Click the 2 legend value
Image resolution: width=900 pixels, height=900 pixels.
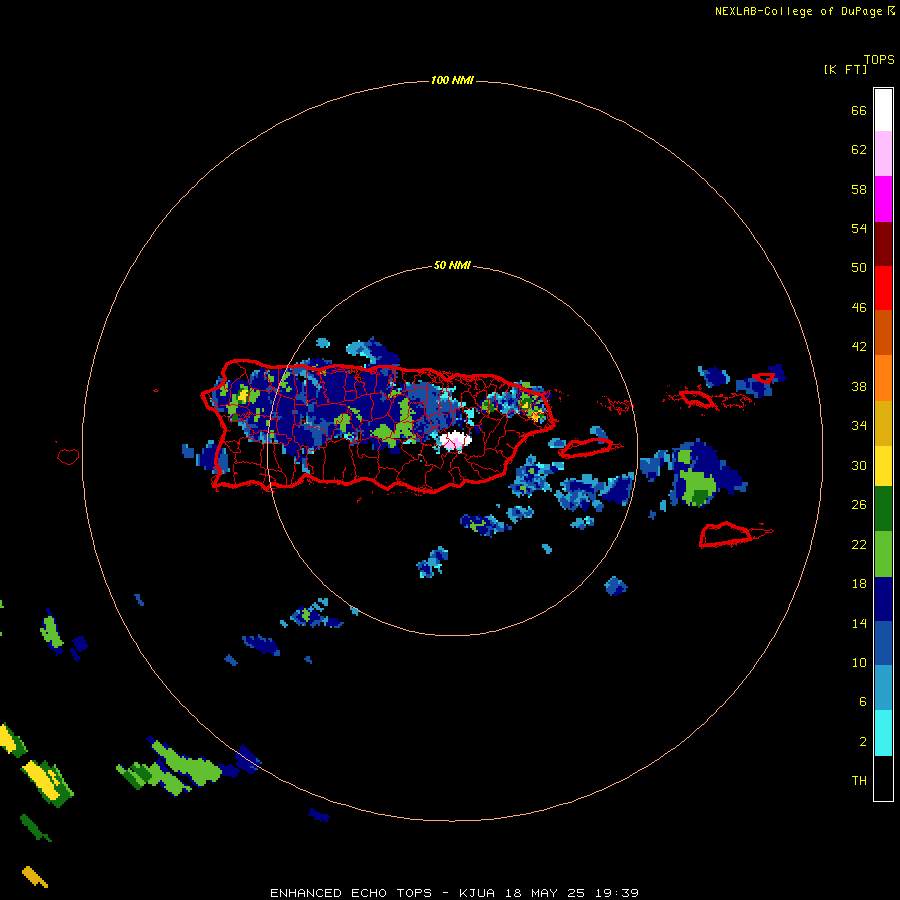(862, 741)
